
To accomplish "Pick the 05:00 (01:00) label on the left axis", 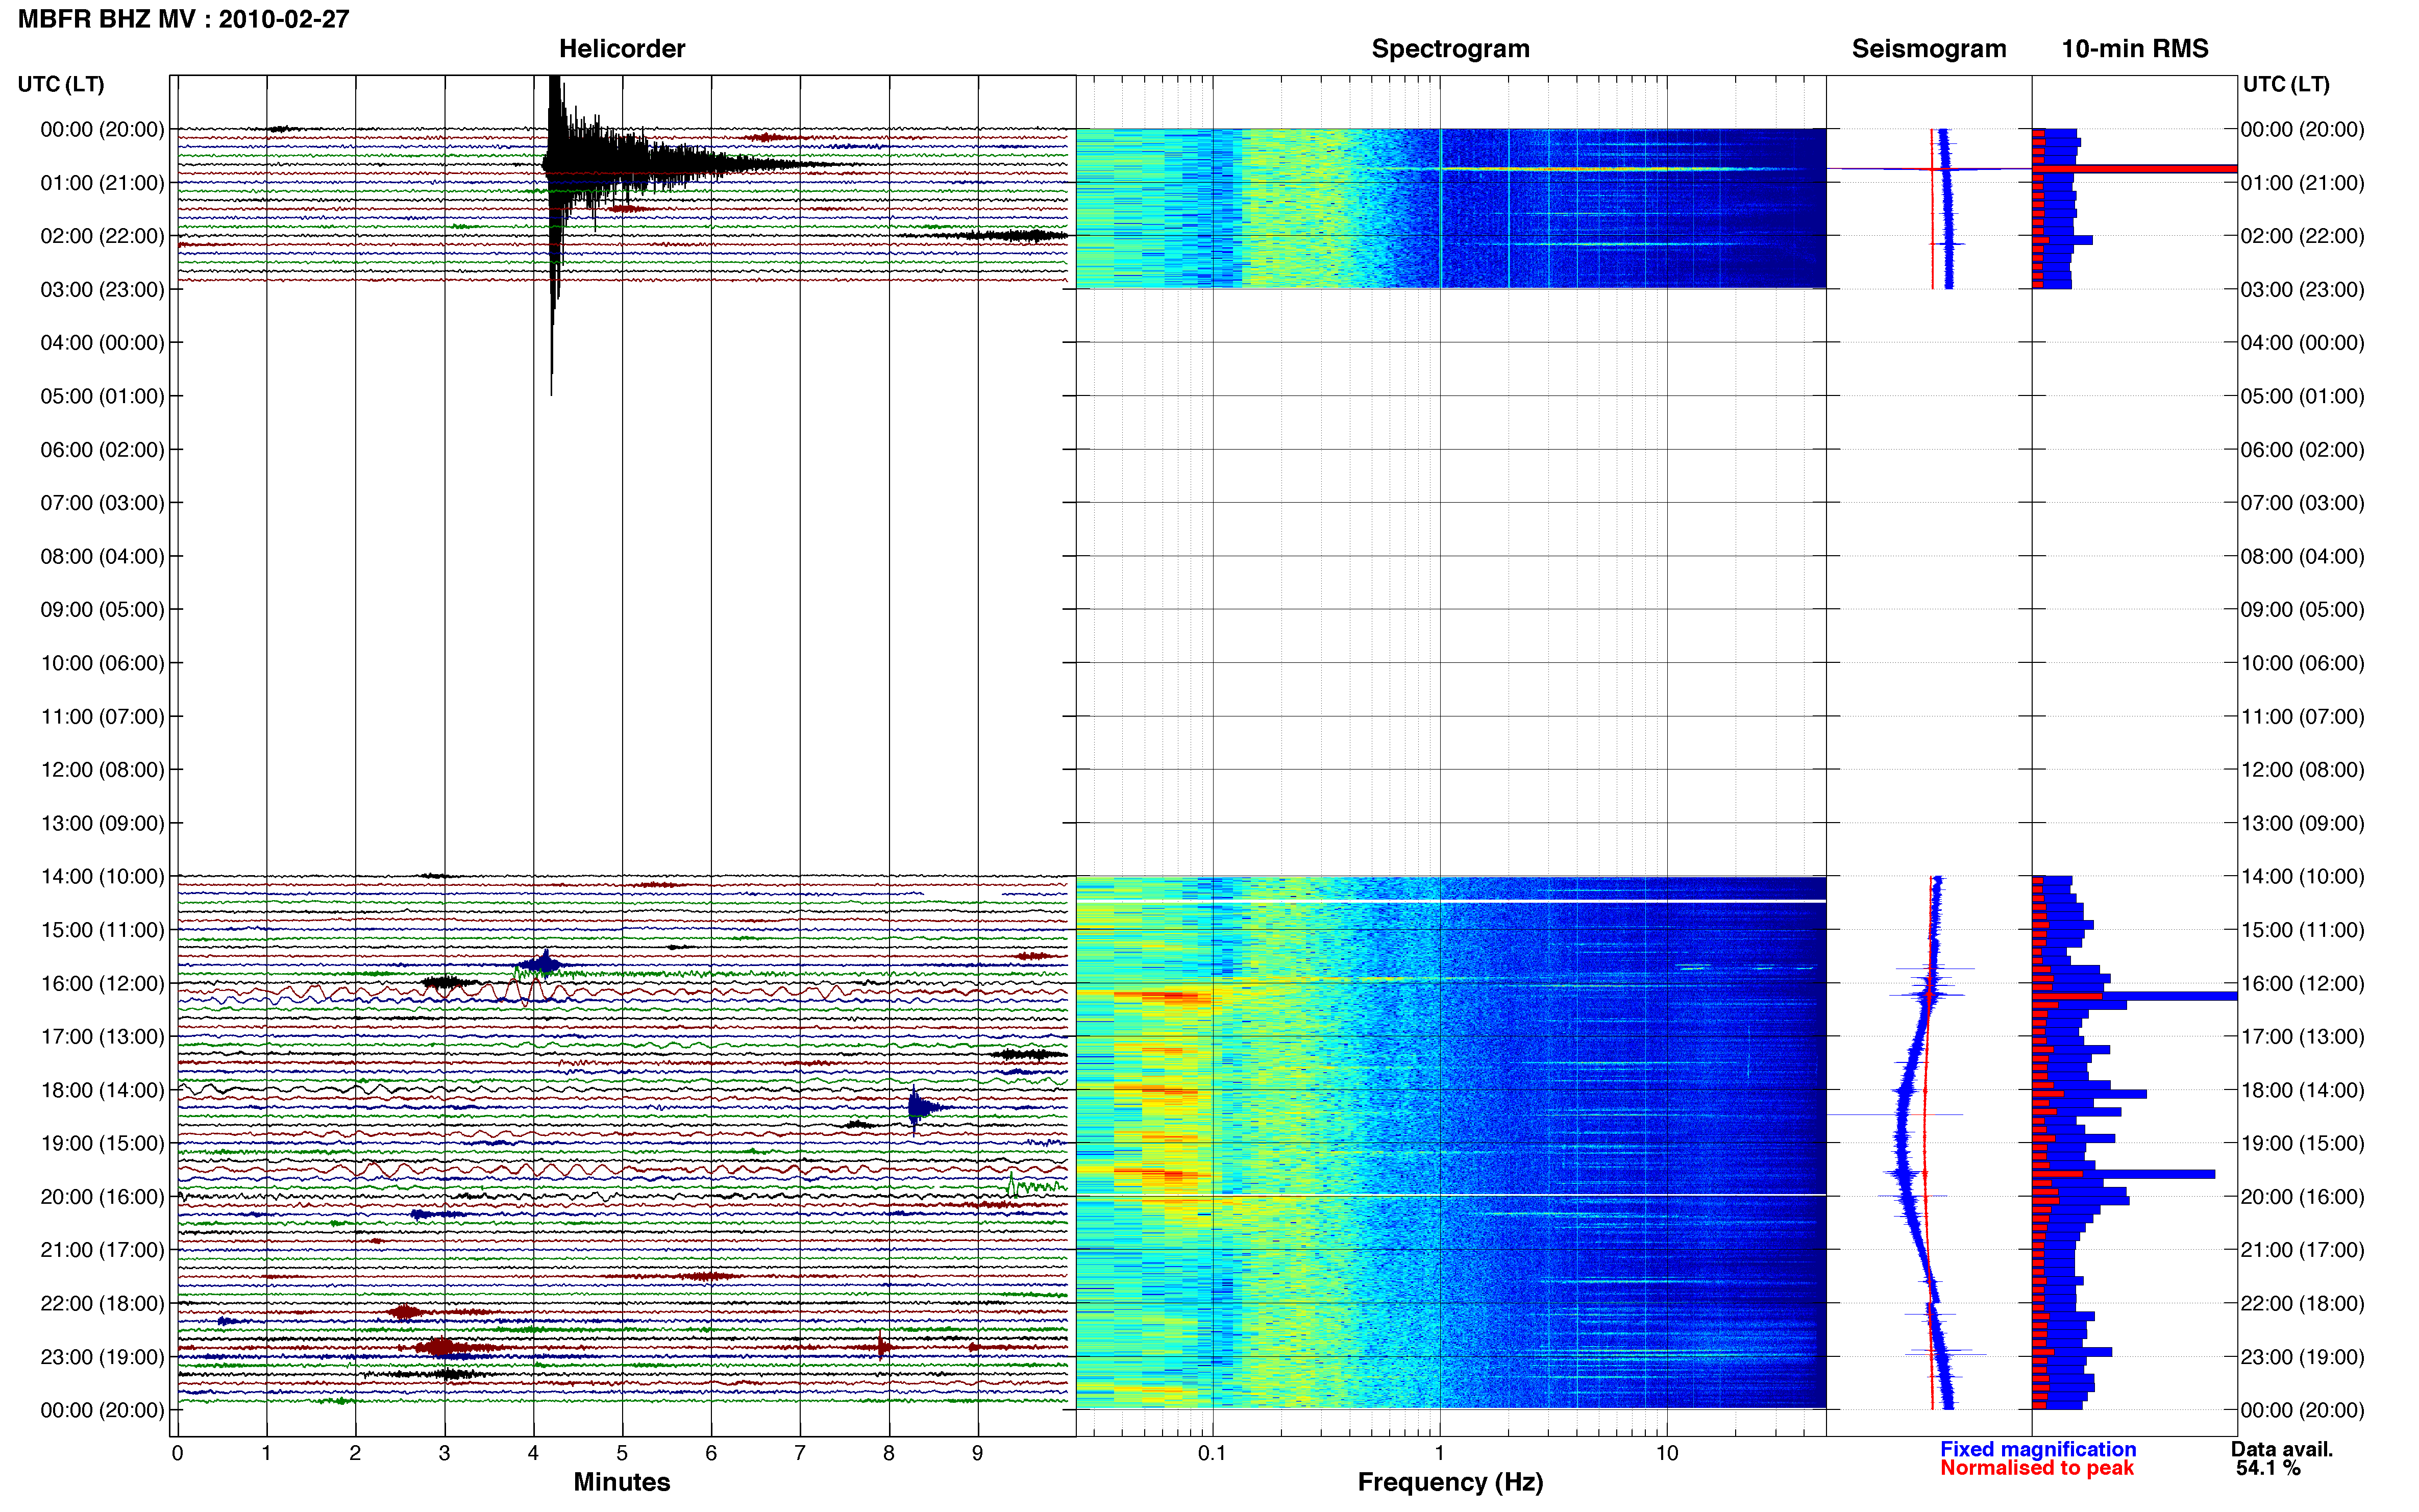I will [x=102, y=396].
